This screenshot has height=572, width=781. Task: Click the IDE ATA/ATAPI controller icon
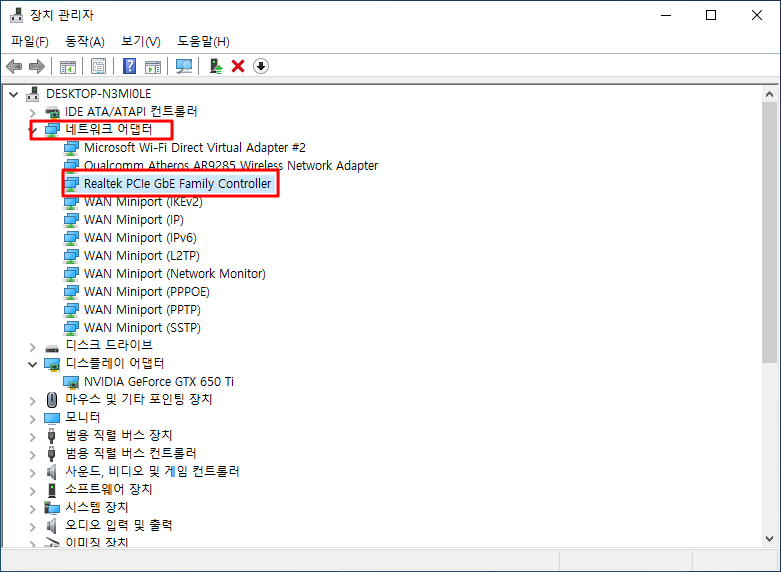(x=52, y=112)
